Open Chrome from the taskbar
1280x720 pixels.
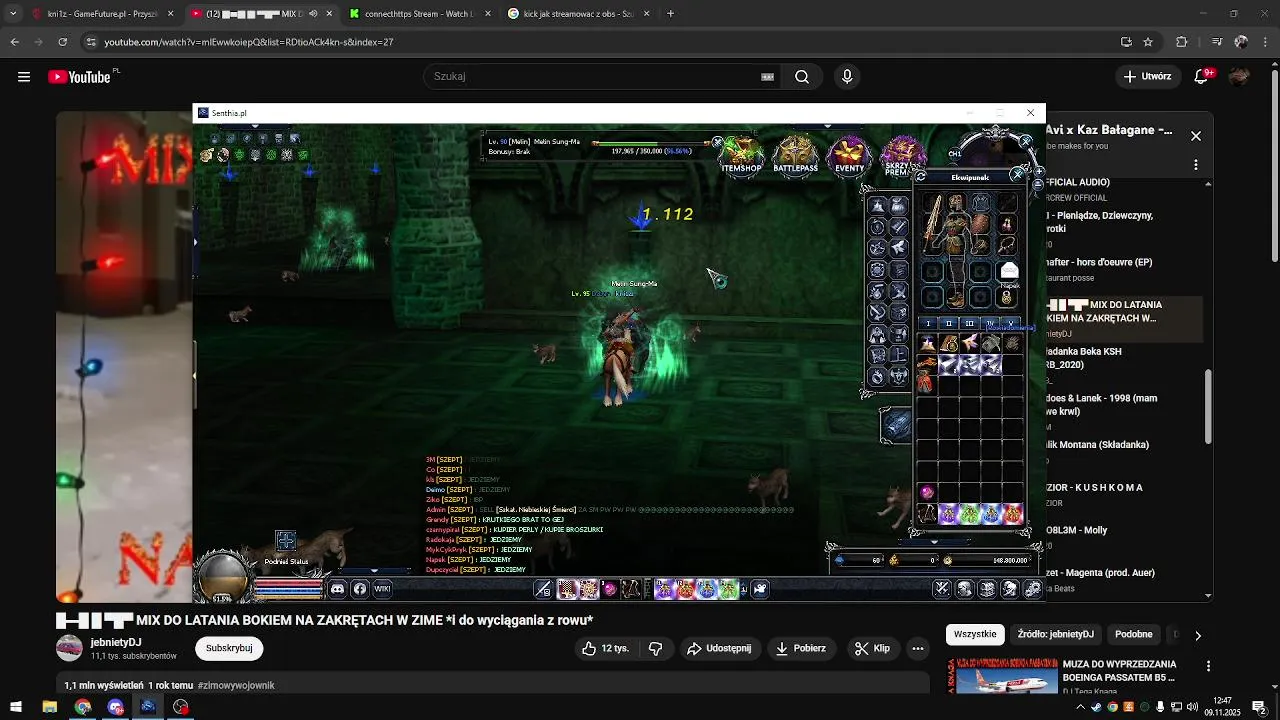(83, 707)
